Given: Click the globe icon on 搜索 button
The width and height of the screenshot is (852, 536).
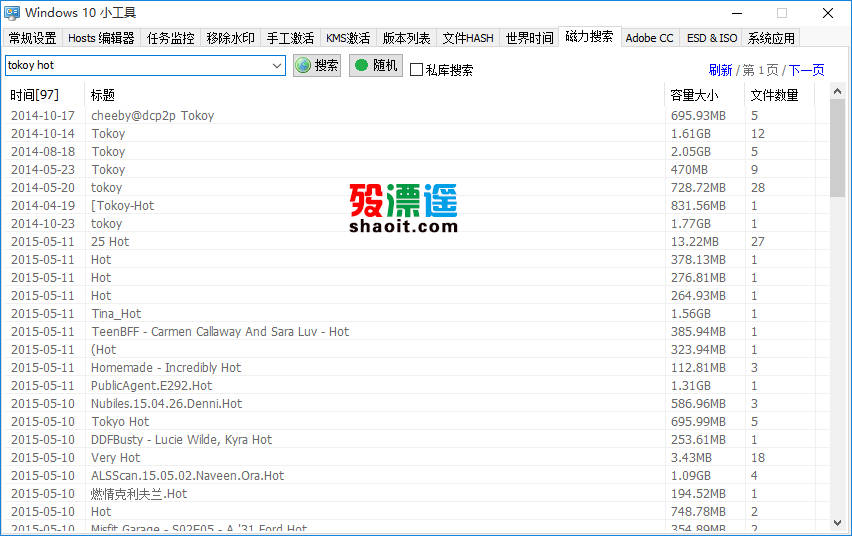Looking at the screenshot, I should coord(303,65).
